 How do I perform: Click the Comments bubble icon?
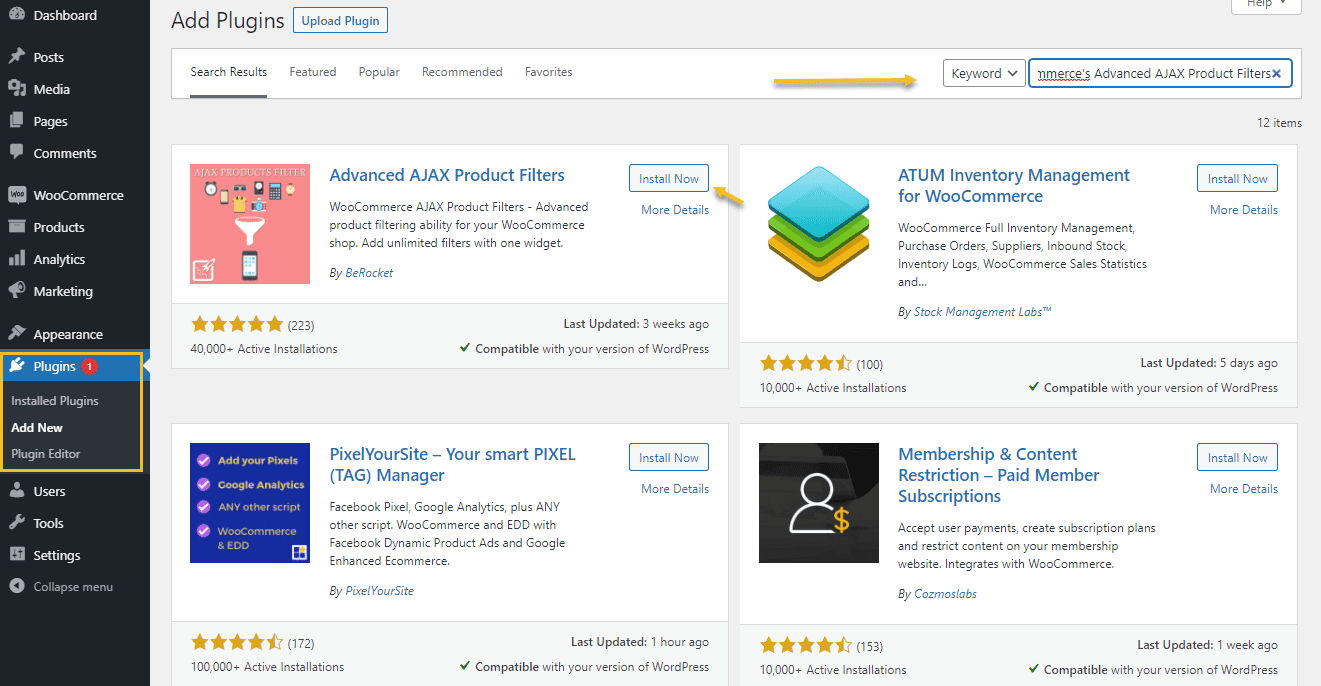click(17, 153)
